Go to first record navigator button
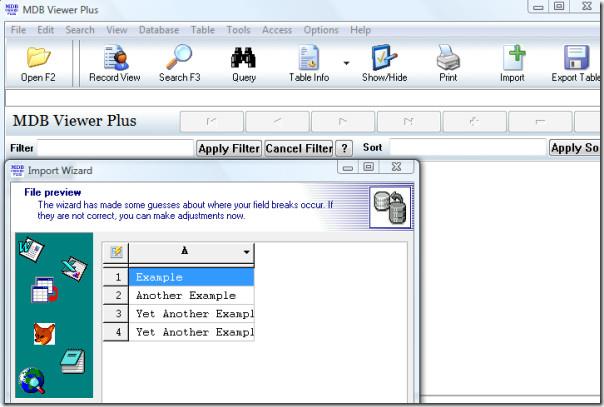Viewport: 604px width, 407px height. tap(211, 122)
